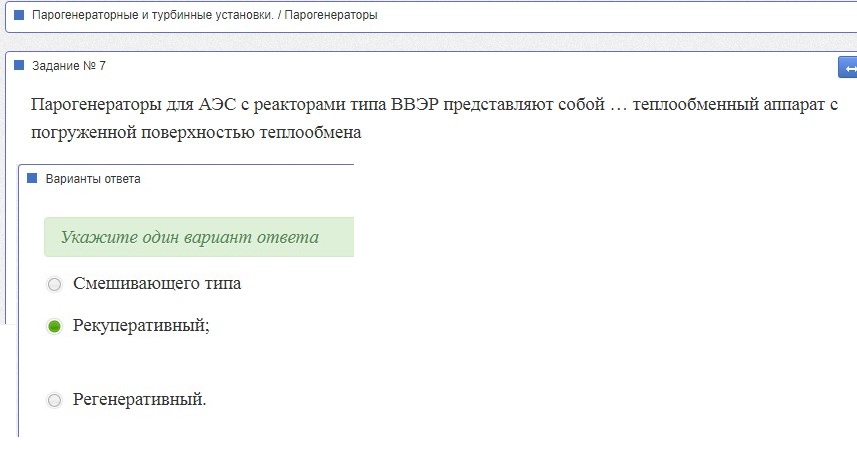The height and width of the screenshot is (449, 857).
Task: Click the 'Регенеративный.' answer label text
Action: (x=139, y=399)
